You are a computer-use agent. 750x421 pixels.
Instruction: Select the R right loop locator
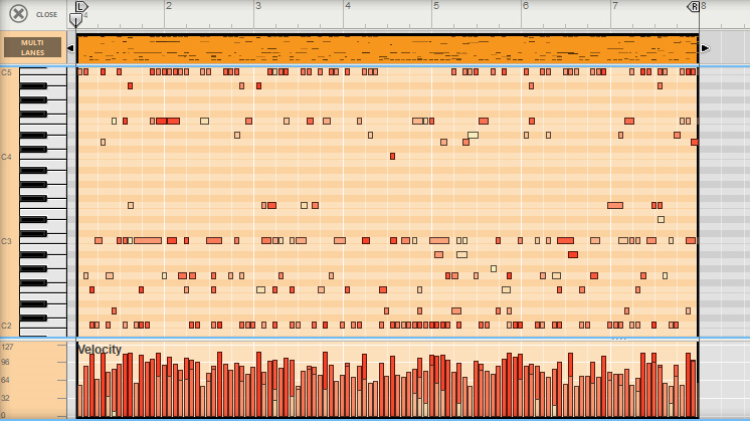click(693, 6)
